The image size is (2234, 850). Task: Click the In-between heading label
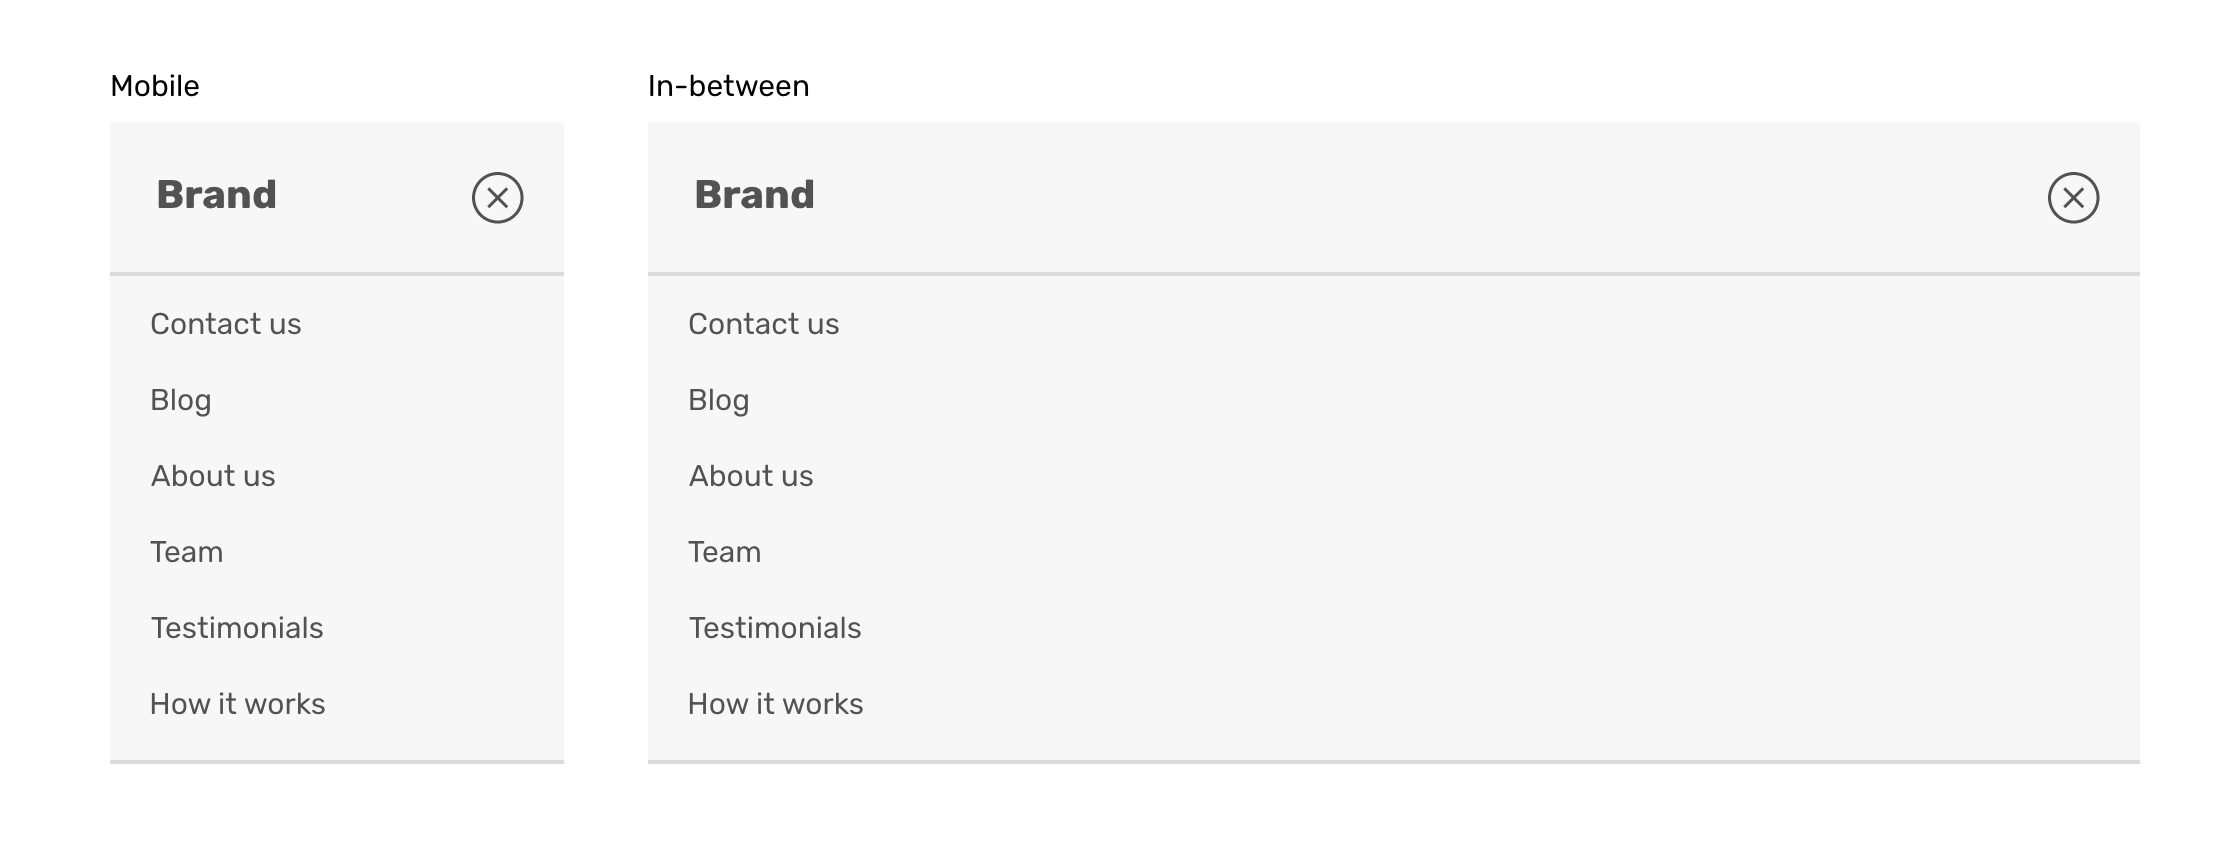tap(728, 86)
